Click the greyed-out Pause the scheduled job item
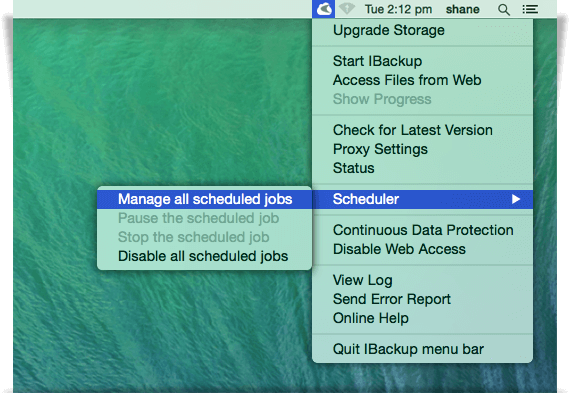Viewport: 570px width, 393px height. click(204, 218)
